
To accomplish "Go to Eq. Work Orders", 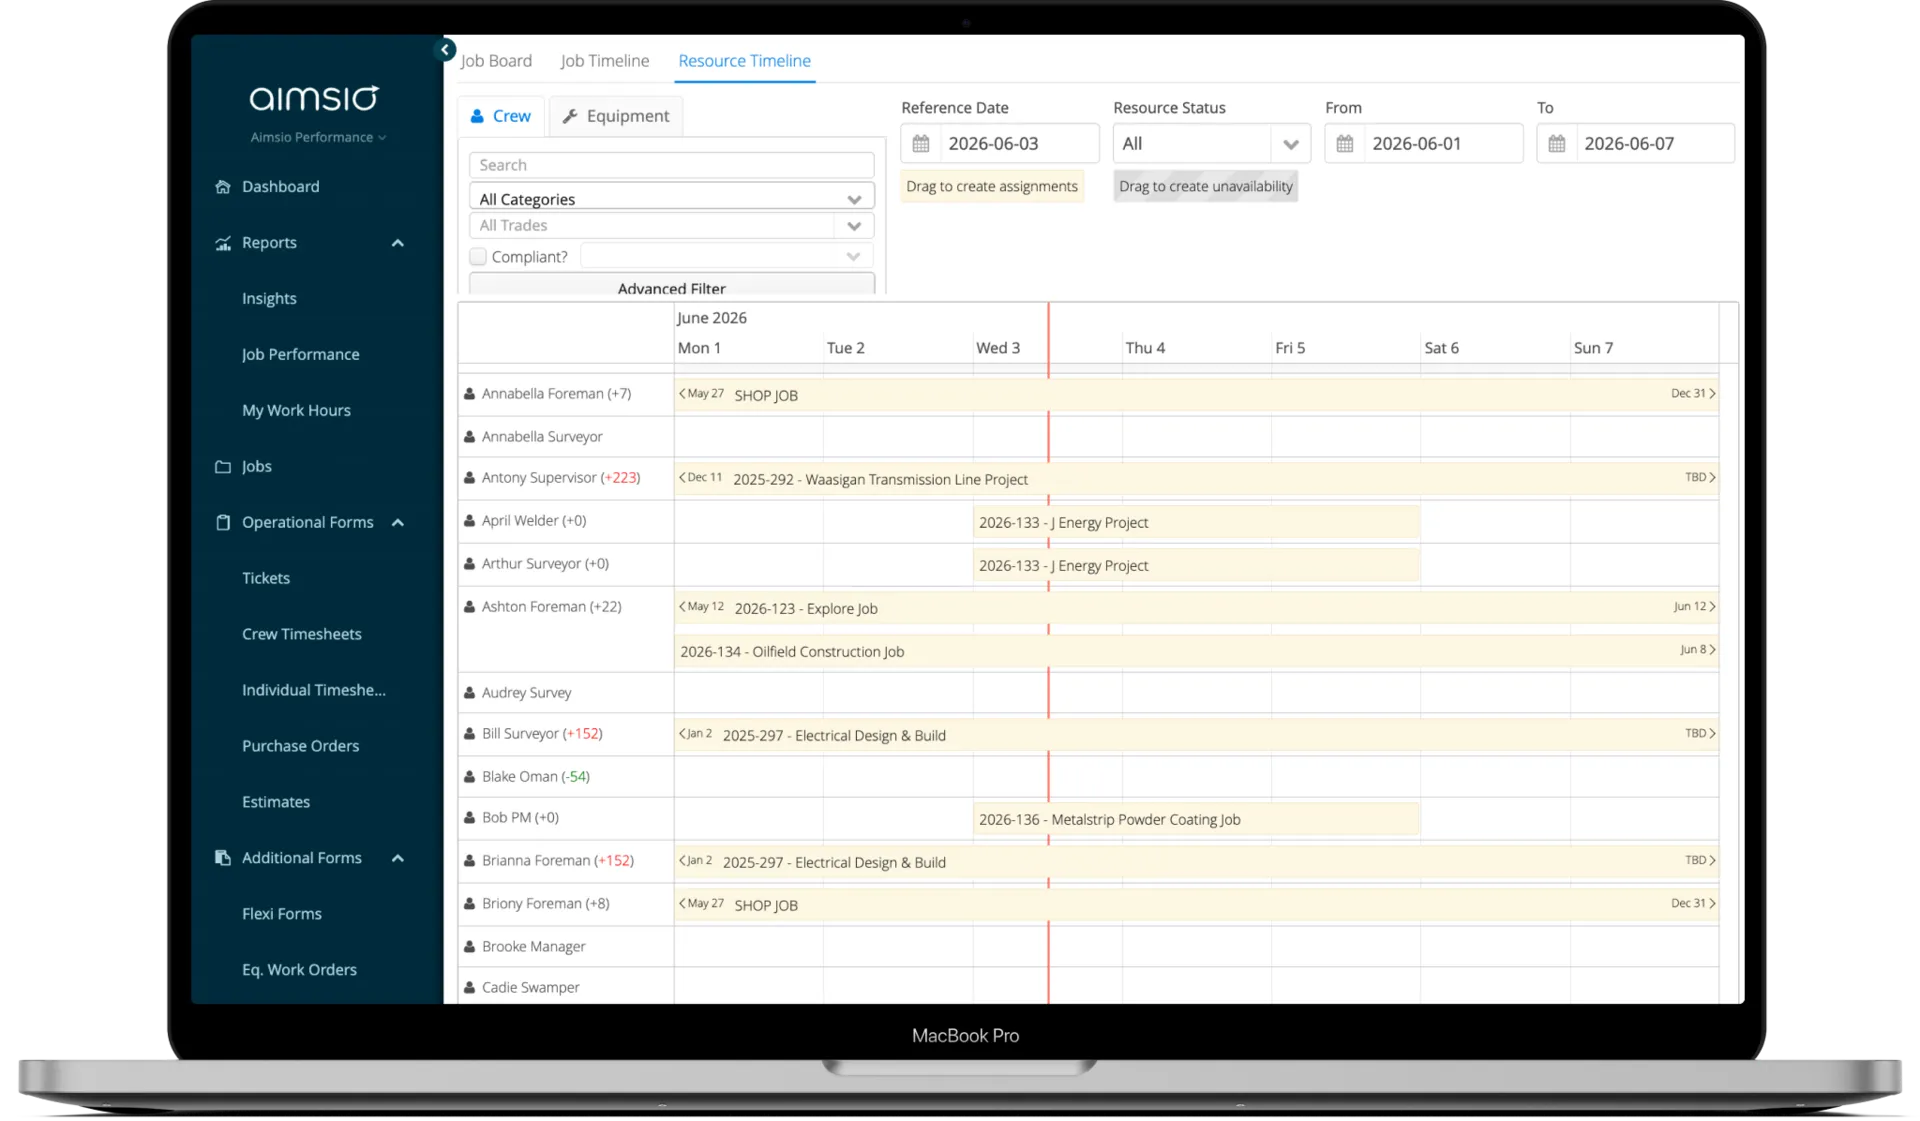I will tap(299, 970).
